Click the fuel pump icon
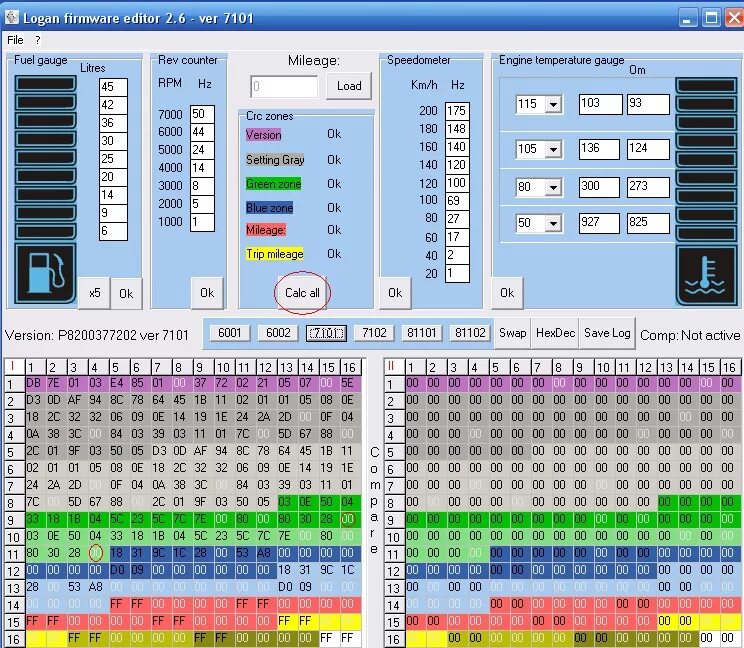The image size is (744, 648). [46, 274]
